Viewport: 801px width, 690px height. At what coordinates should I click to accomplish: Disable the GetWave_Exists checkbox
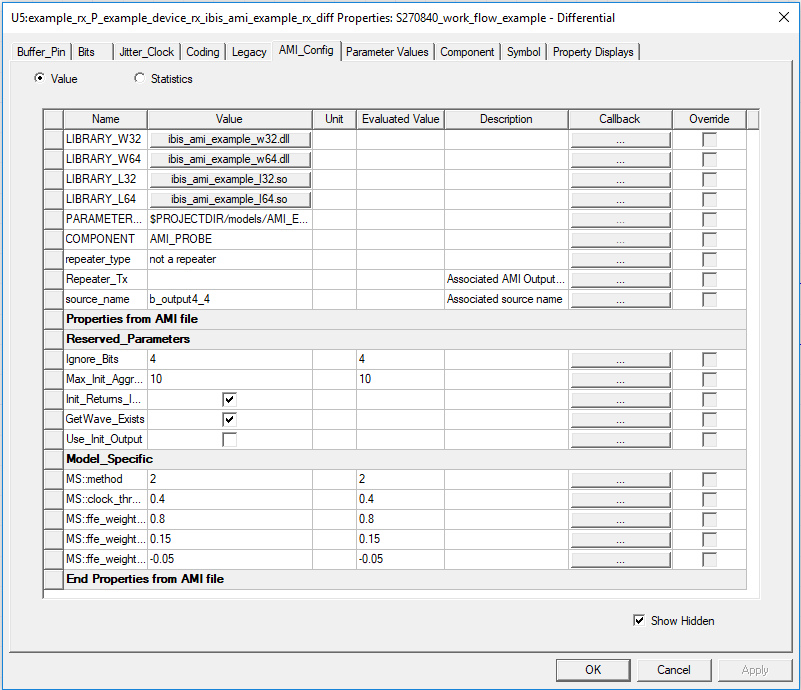tap(228, 419)
